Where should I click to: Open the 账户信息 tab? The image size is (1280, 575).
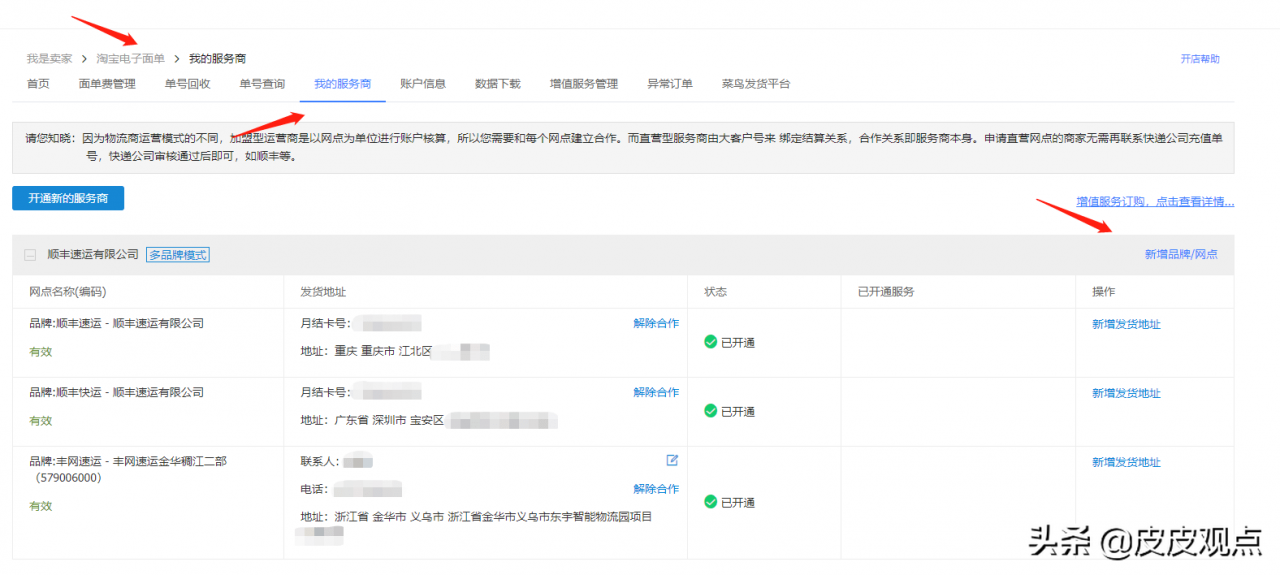click(x=423, y=84)
